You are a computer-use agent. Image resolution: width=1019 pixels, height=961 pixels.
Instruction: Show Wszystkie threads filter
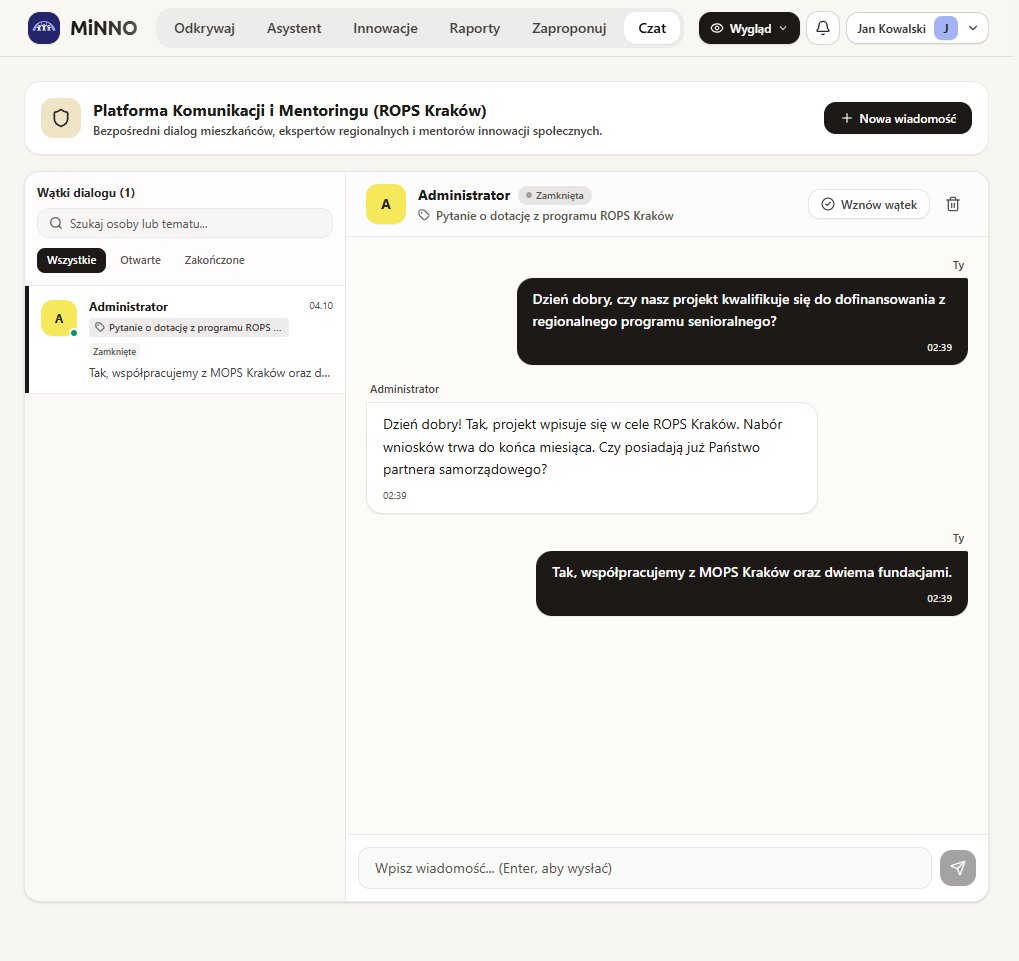(71, 260)
